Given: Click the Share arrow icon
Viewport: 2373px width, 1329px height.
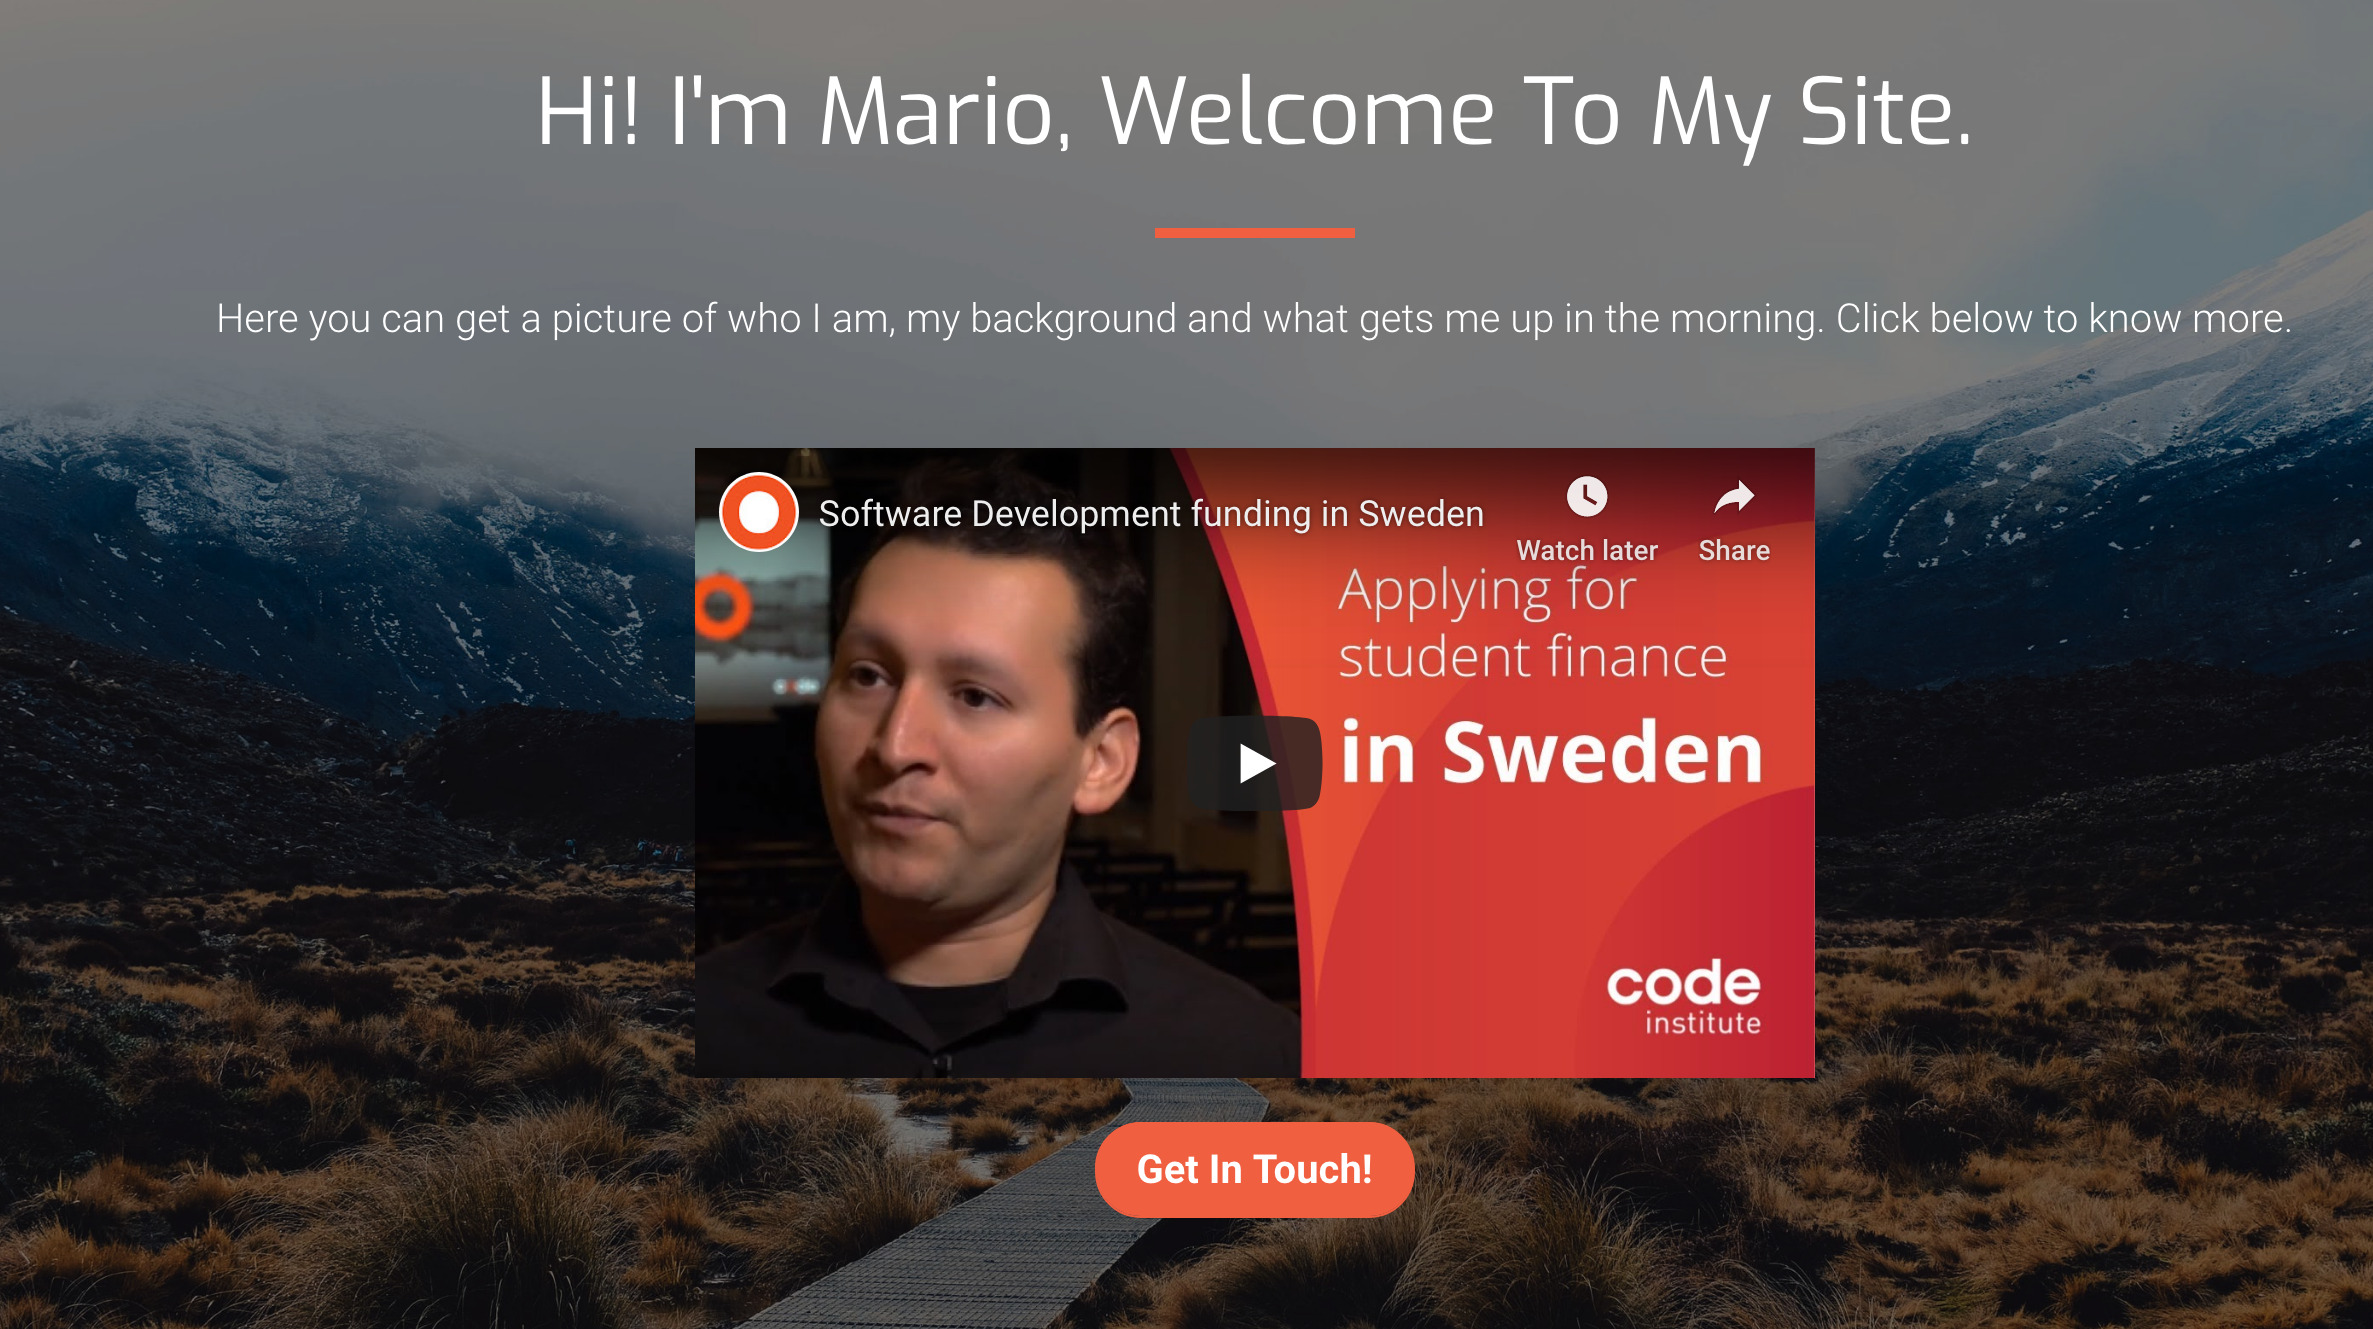Looking at the screenshot, I should coord(1734,497).
